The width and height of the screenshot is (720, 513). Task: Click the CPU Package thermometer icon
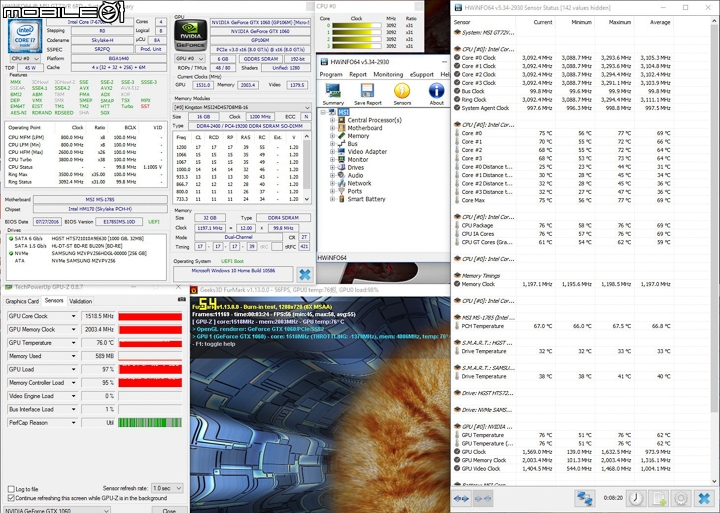(x=457, y=225)
